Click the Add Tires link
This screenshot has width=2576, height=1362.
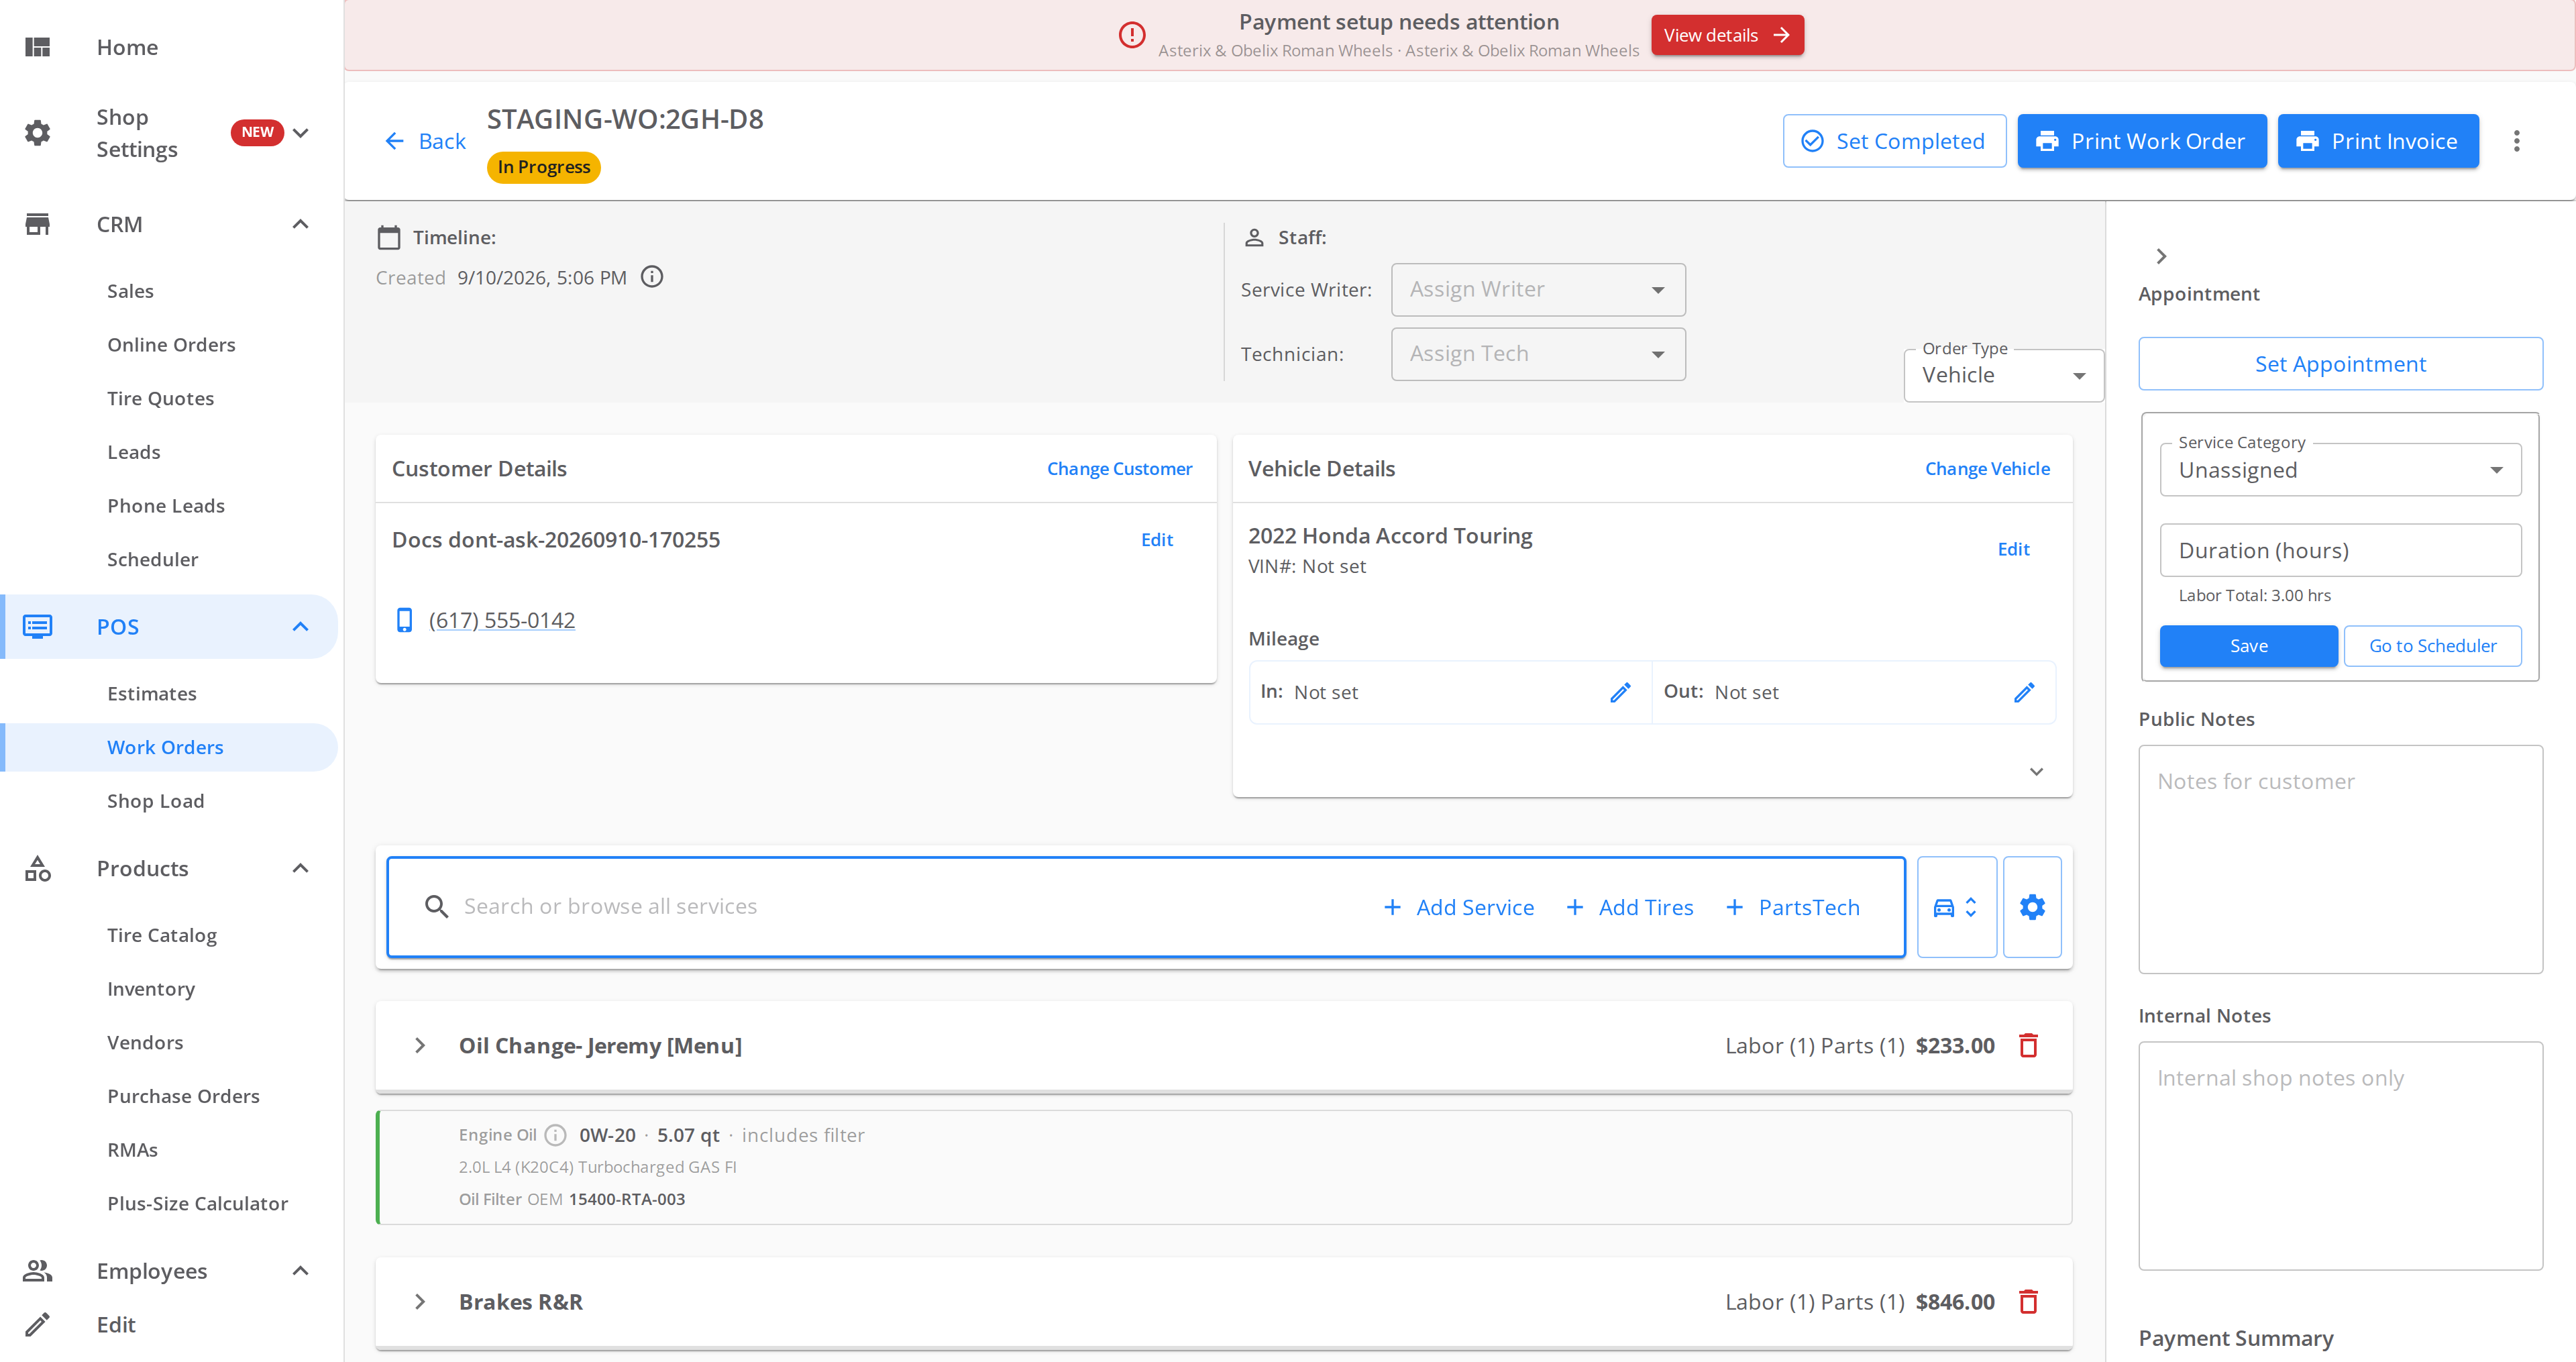1629,907
